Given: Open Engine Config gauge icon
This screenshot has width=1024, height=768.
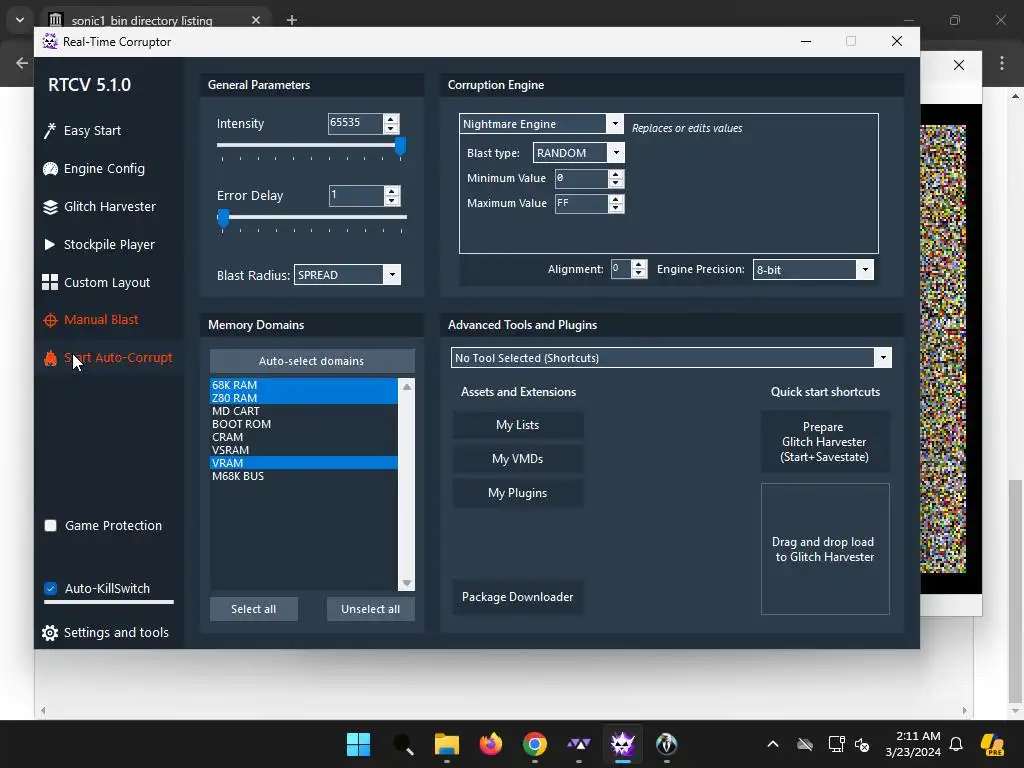Looking at the screenshot, I should pyautogui.click(x=50, y=169).
